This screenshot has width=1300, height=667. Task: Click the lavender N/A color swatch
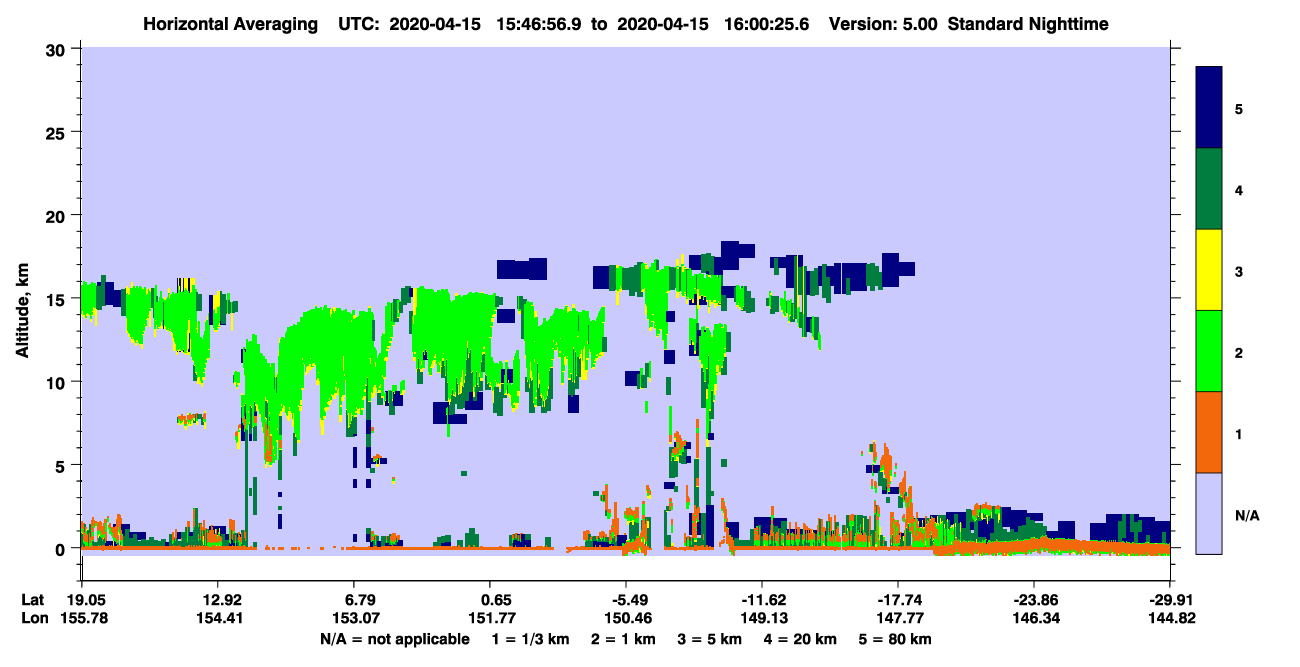click(x=1209, y=512)
